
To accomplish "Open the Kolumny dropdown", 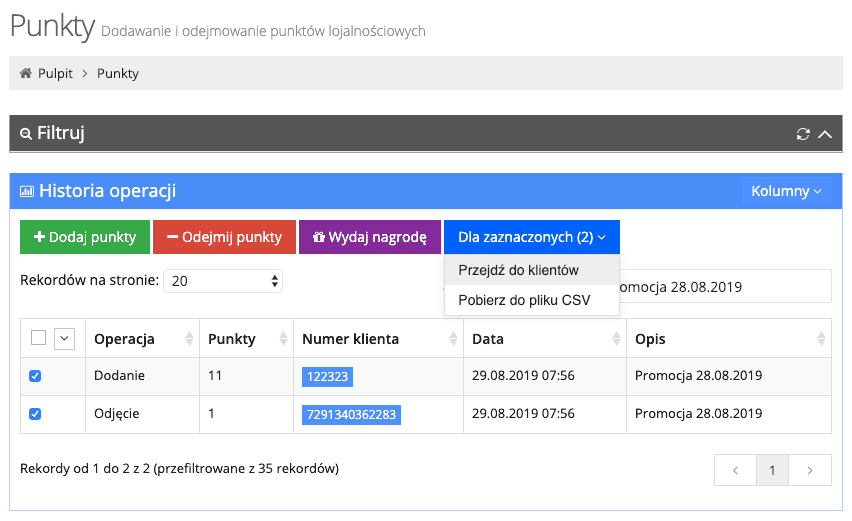I will pos(786,191).
